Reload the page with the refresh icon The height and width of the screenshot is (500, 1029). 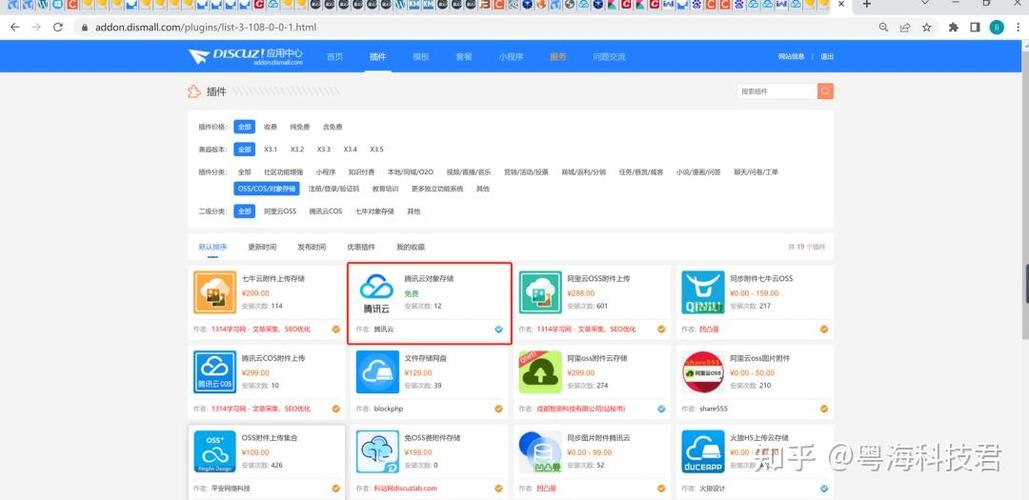coord(58,28)
